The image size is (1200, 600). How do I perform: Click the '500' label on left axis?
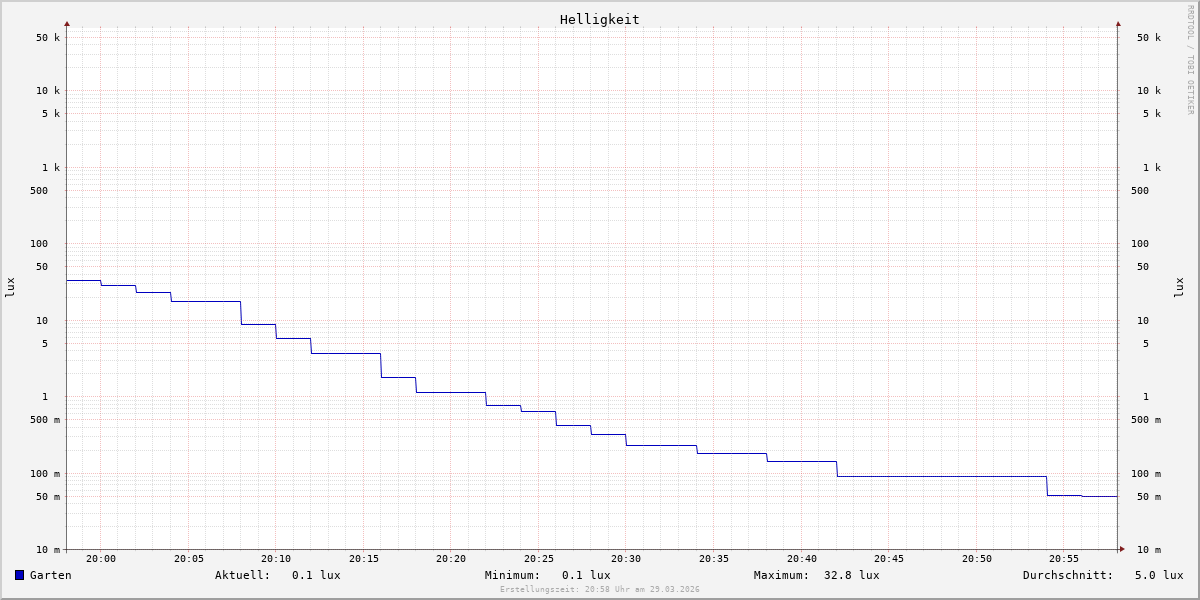coord(39,191)
